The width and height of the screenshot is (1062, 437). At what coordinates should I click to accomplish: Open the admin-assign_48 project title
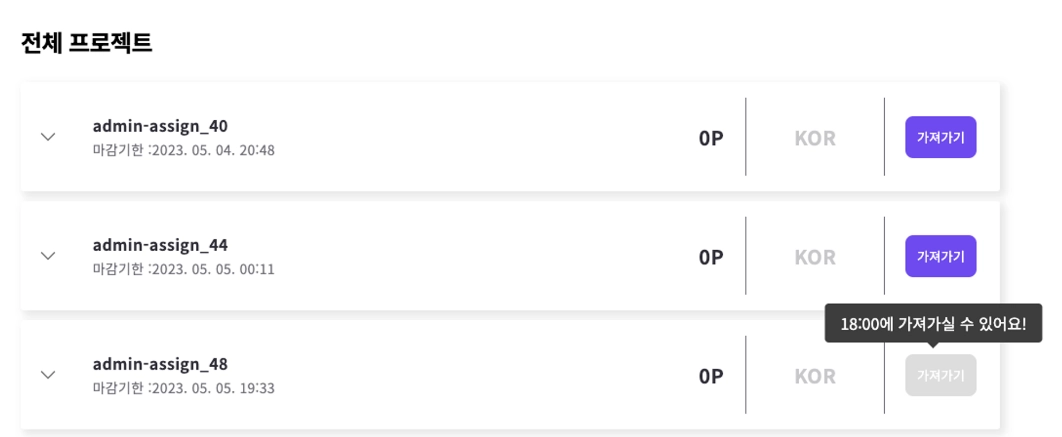[160, 365]
